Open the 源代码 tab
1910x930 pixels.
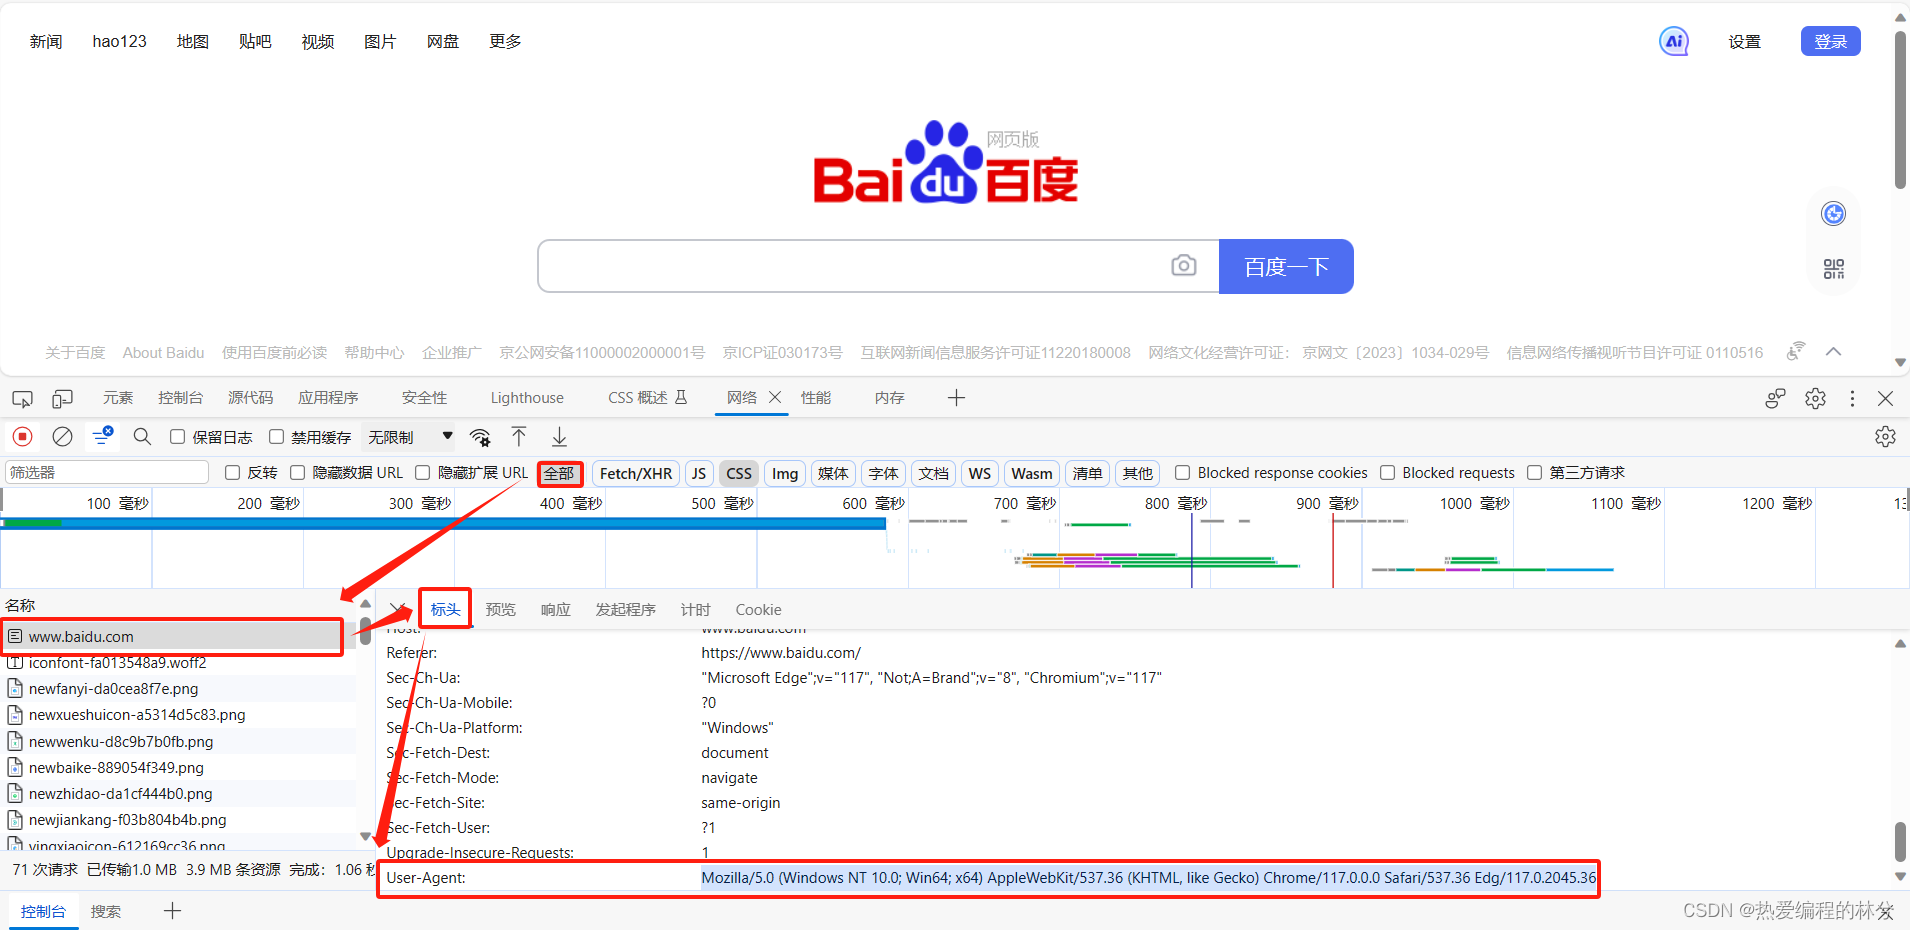pos(250,398)
